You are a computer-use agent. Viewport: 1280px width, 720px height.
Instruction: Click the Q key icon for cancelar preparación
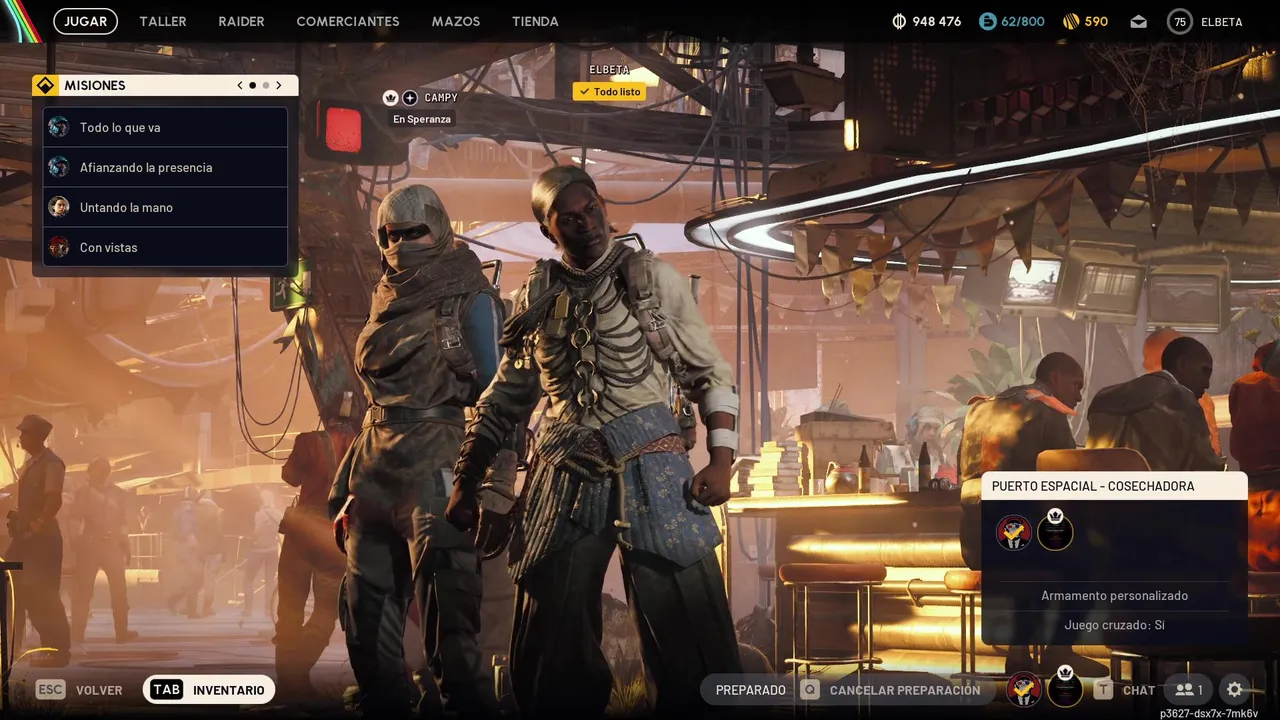(x=810, y=689)
